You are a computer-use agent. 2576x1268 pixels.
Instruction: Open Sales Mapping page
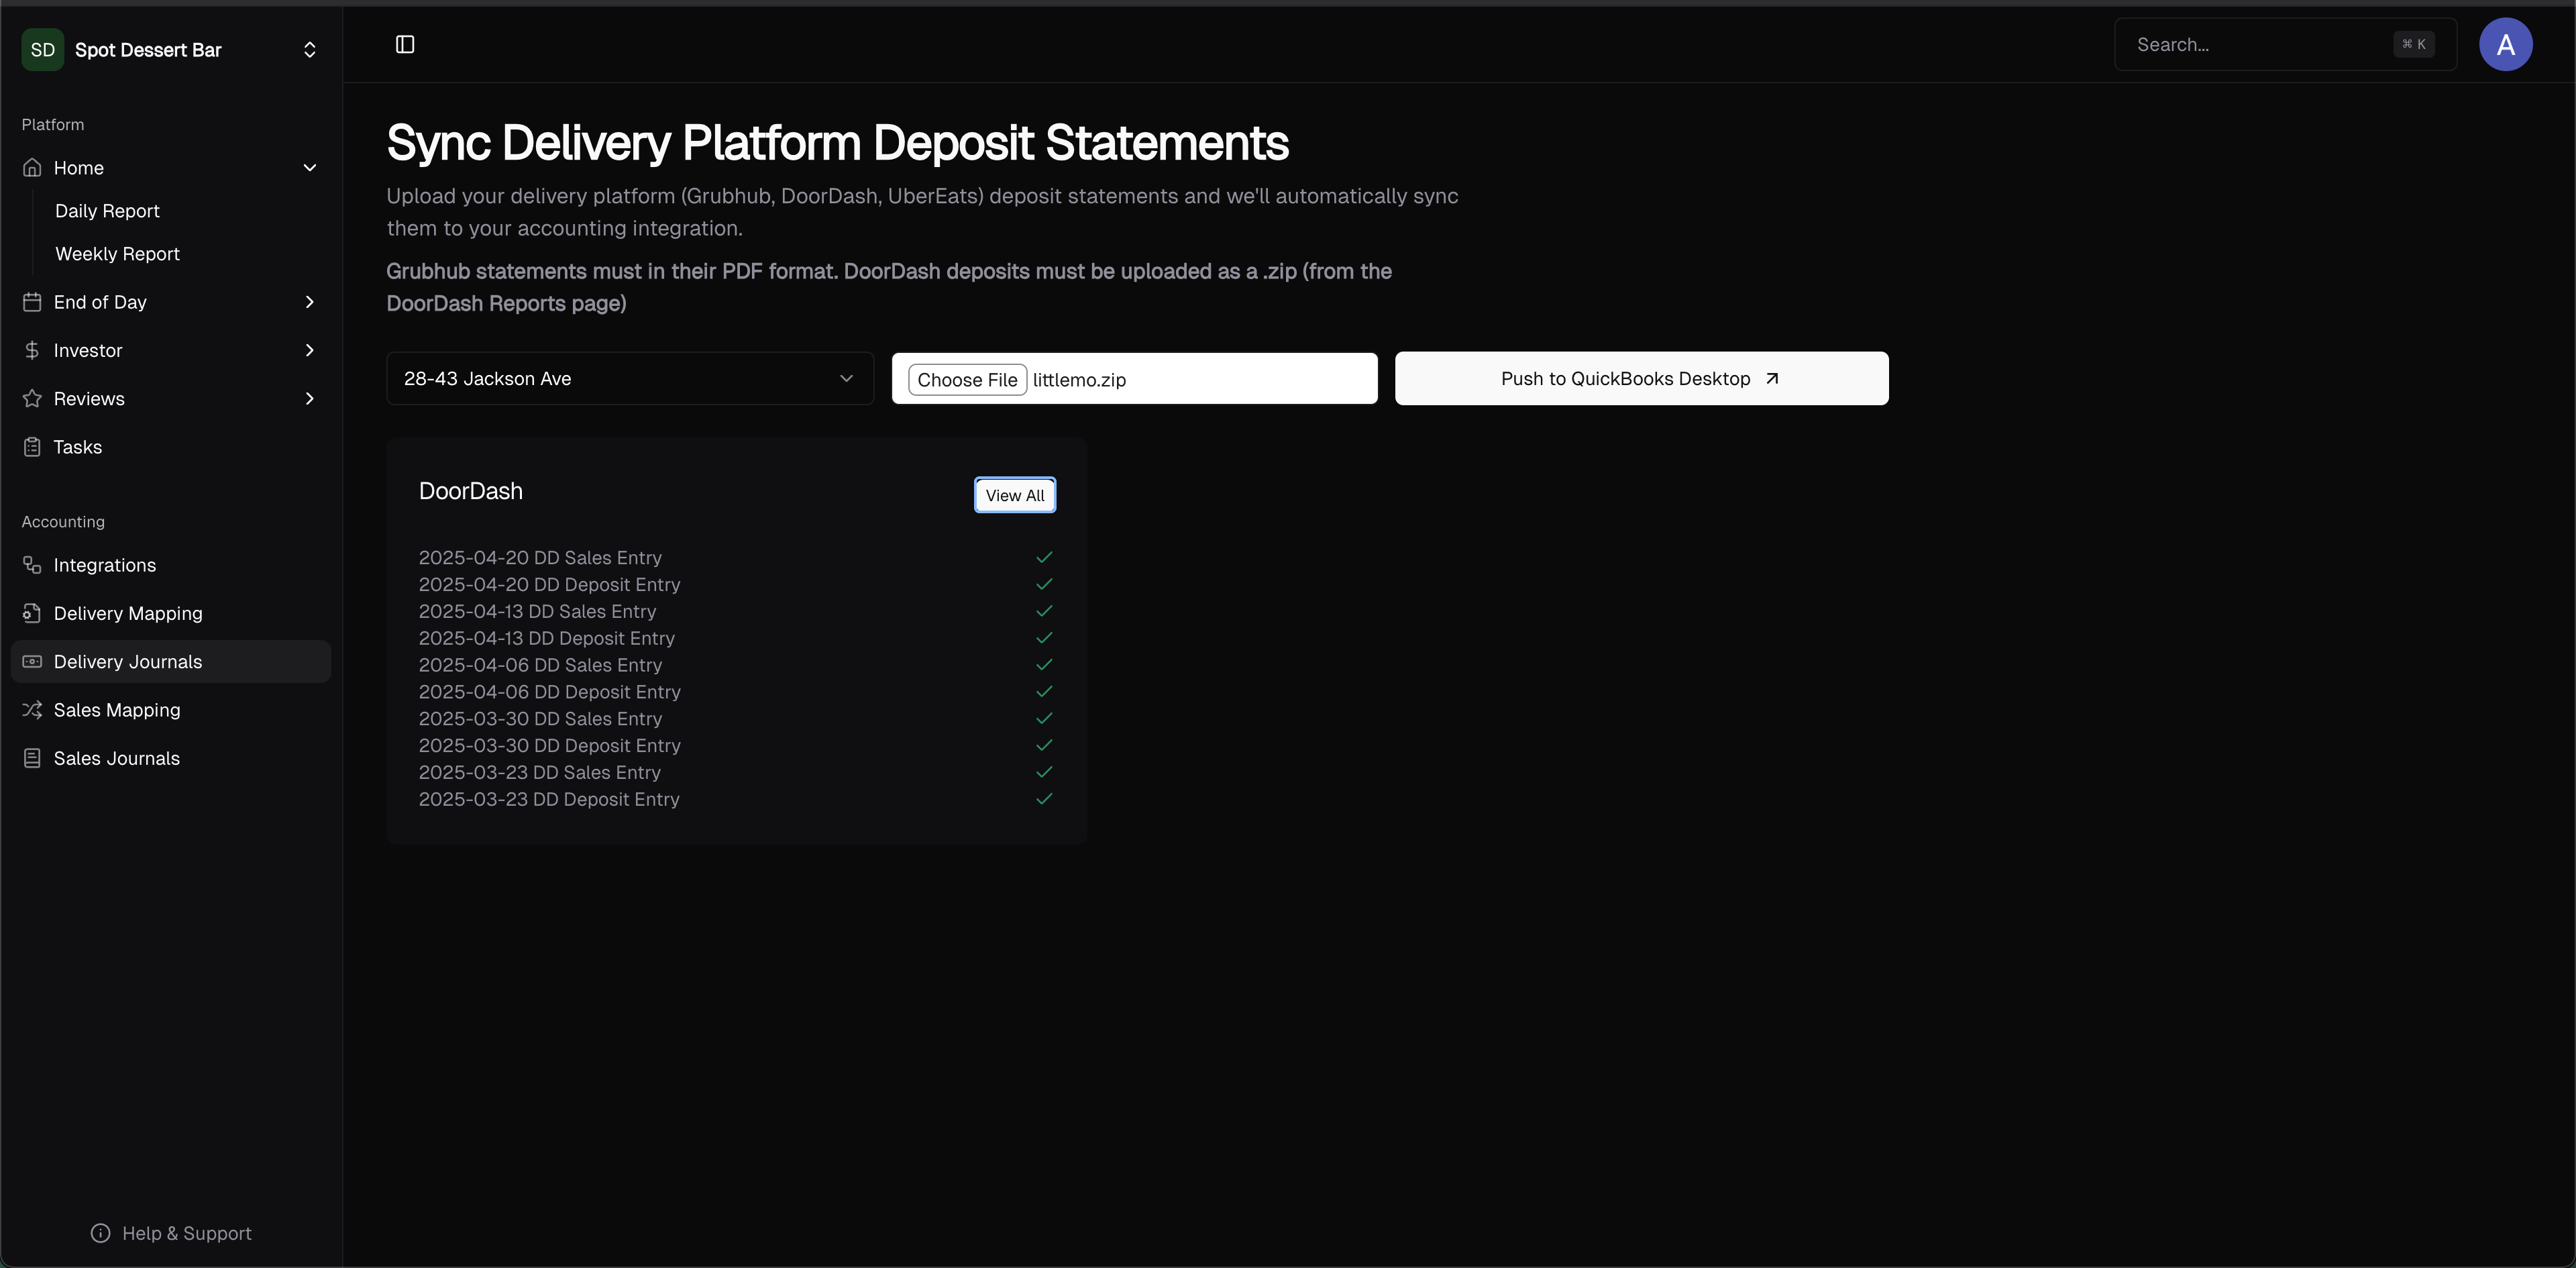tap(171, 710)
